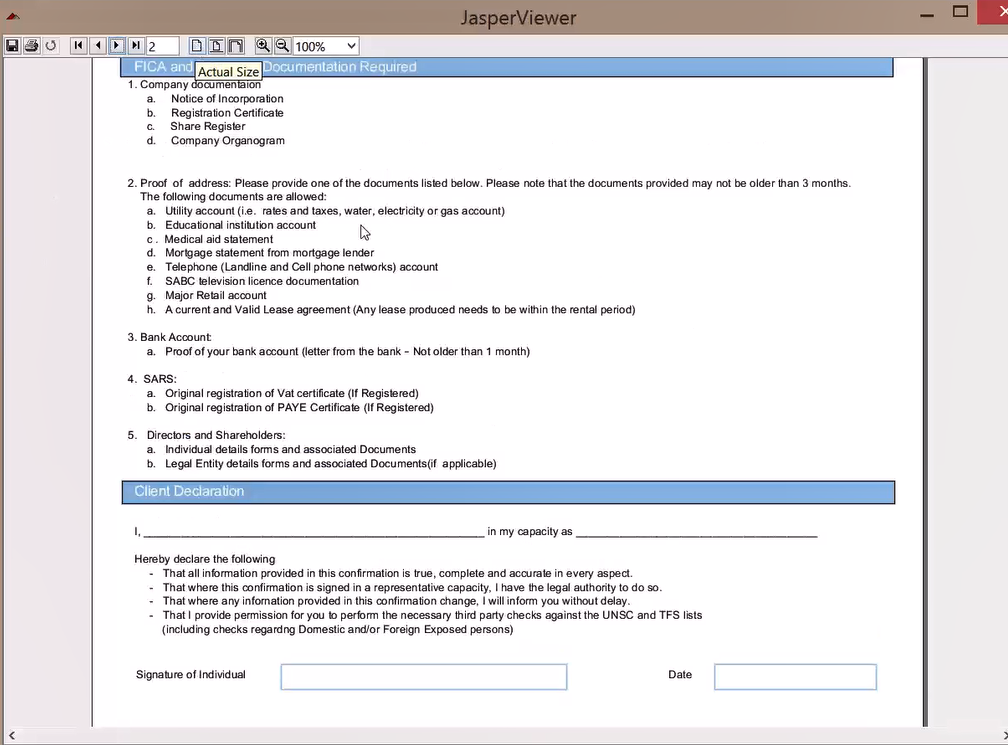Zoom in with the magnifier plus icon

coord(263,46)
